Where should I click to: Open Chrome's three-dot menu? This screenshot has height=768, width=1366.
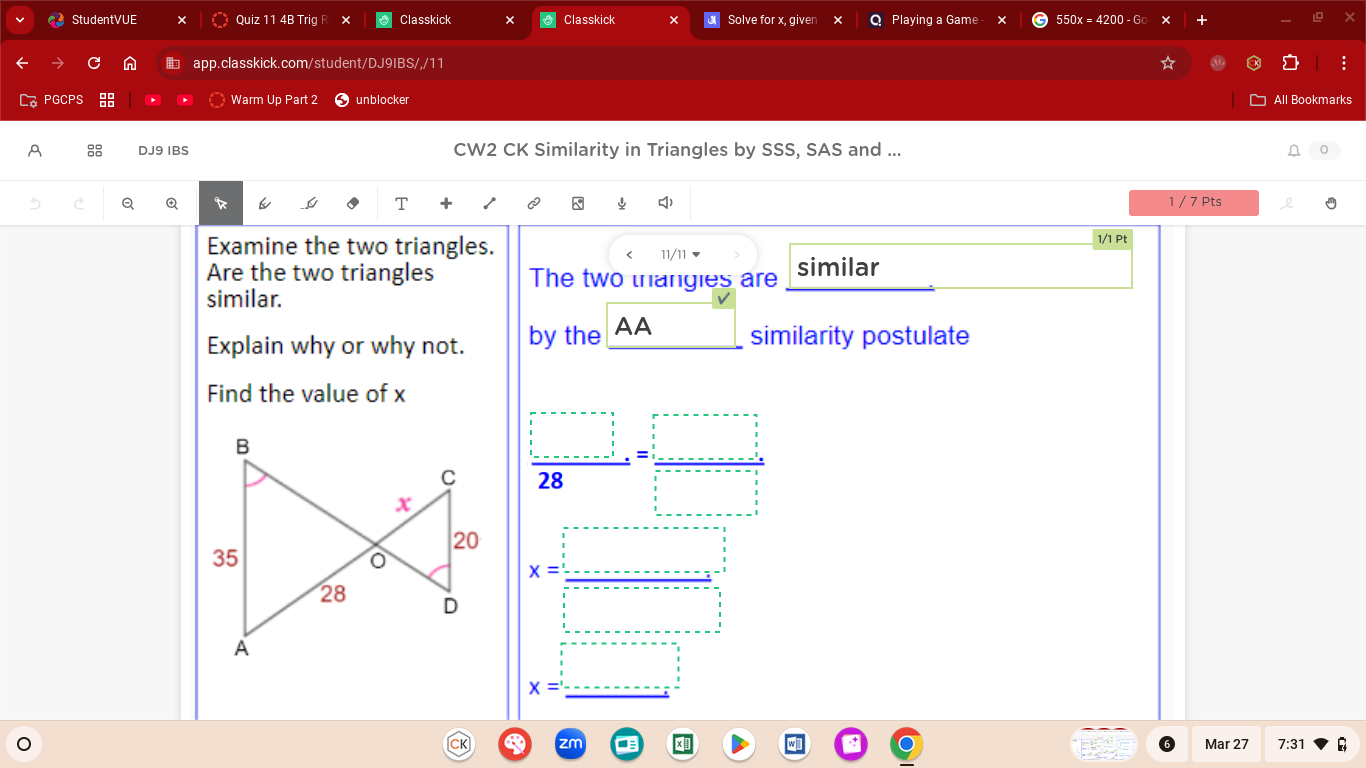[x=1345, y=62]
